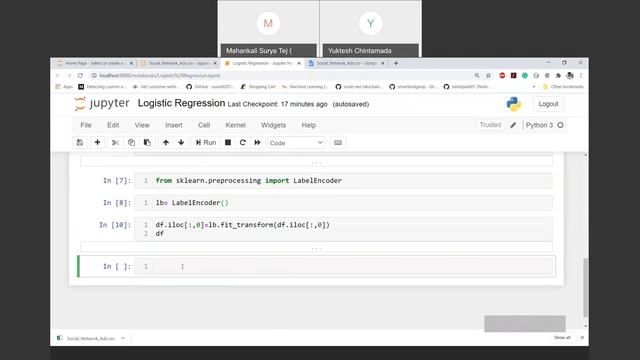Open downloaded Social_Network_Ads.csv file

click(x=86, y=338)
